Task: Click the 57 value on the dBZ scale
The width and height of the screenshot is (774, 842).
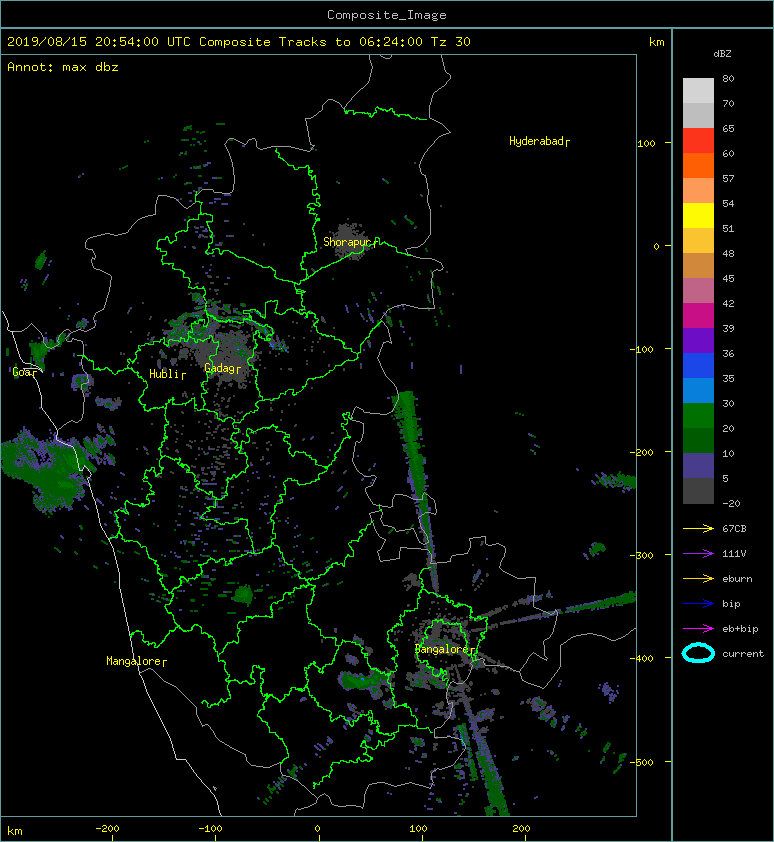Action: coord(728,178)
